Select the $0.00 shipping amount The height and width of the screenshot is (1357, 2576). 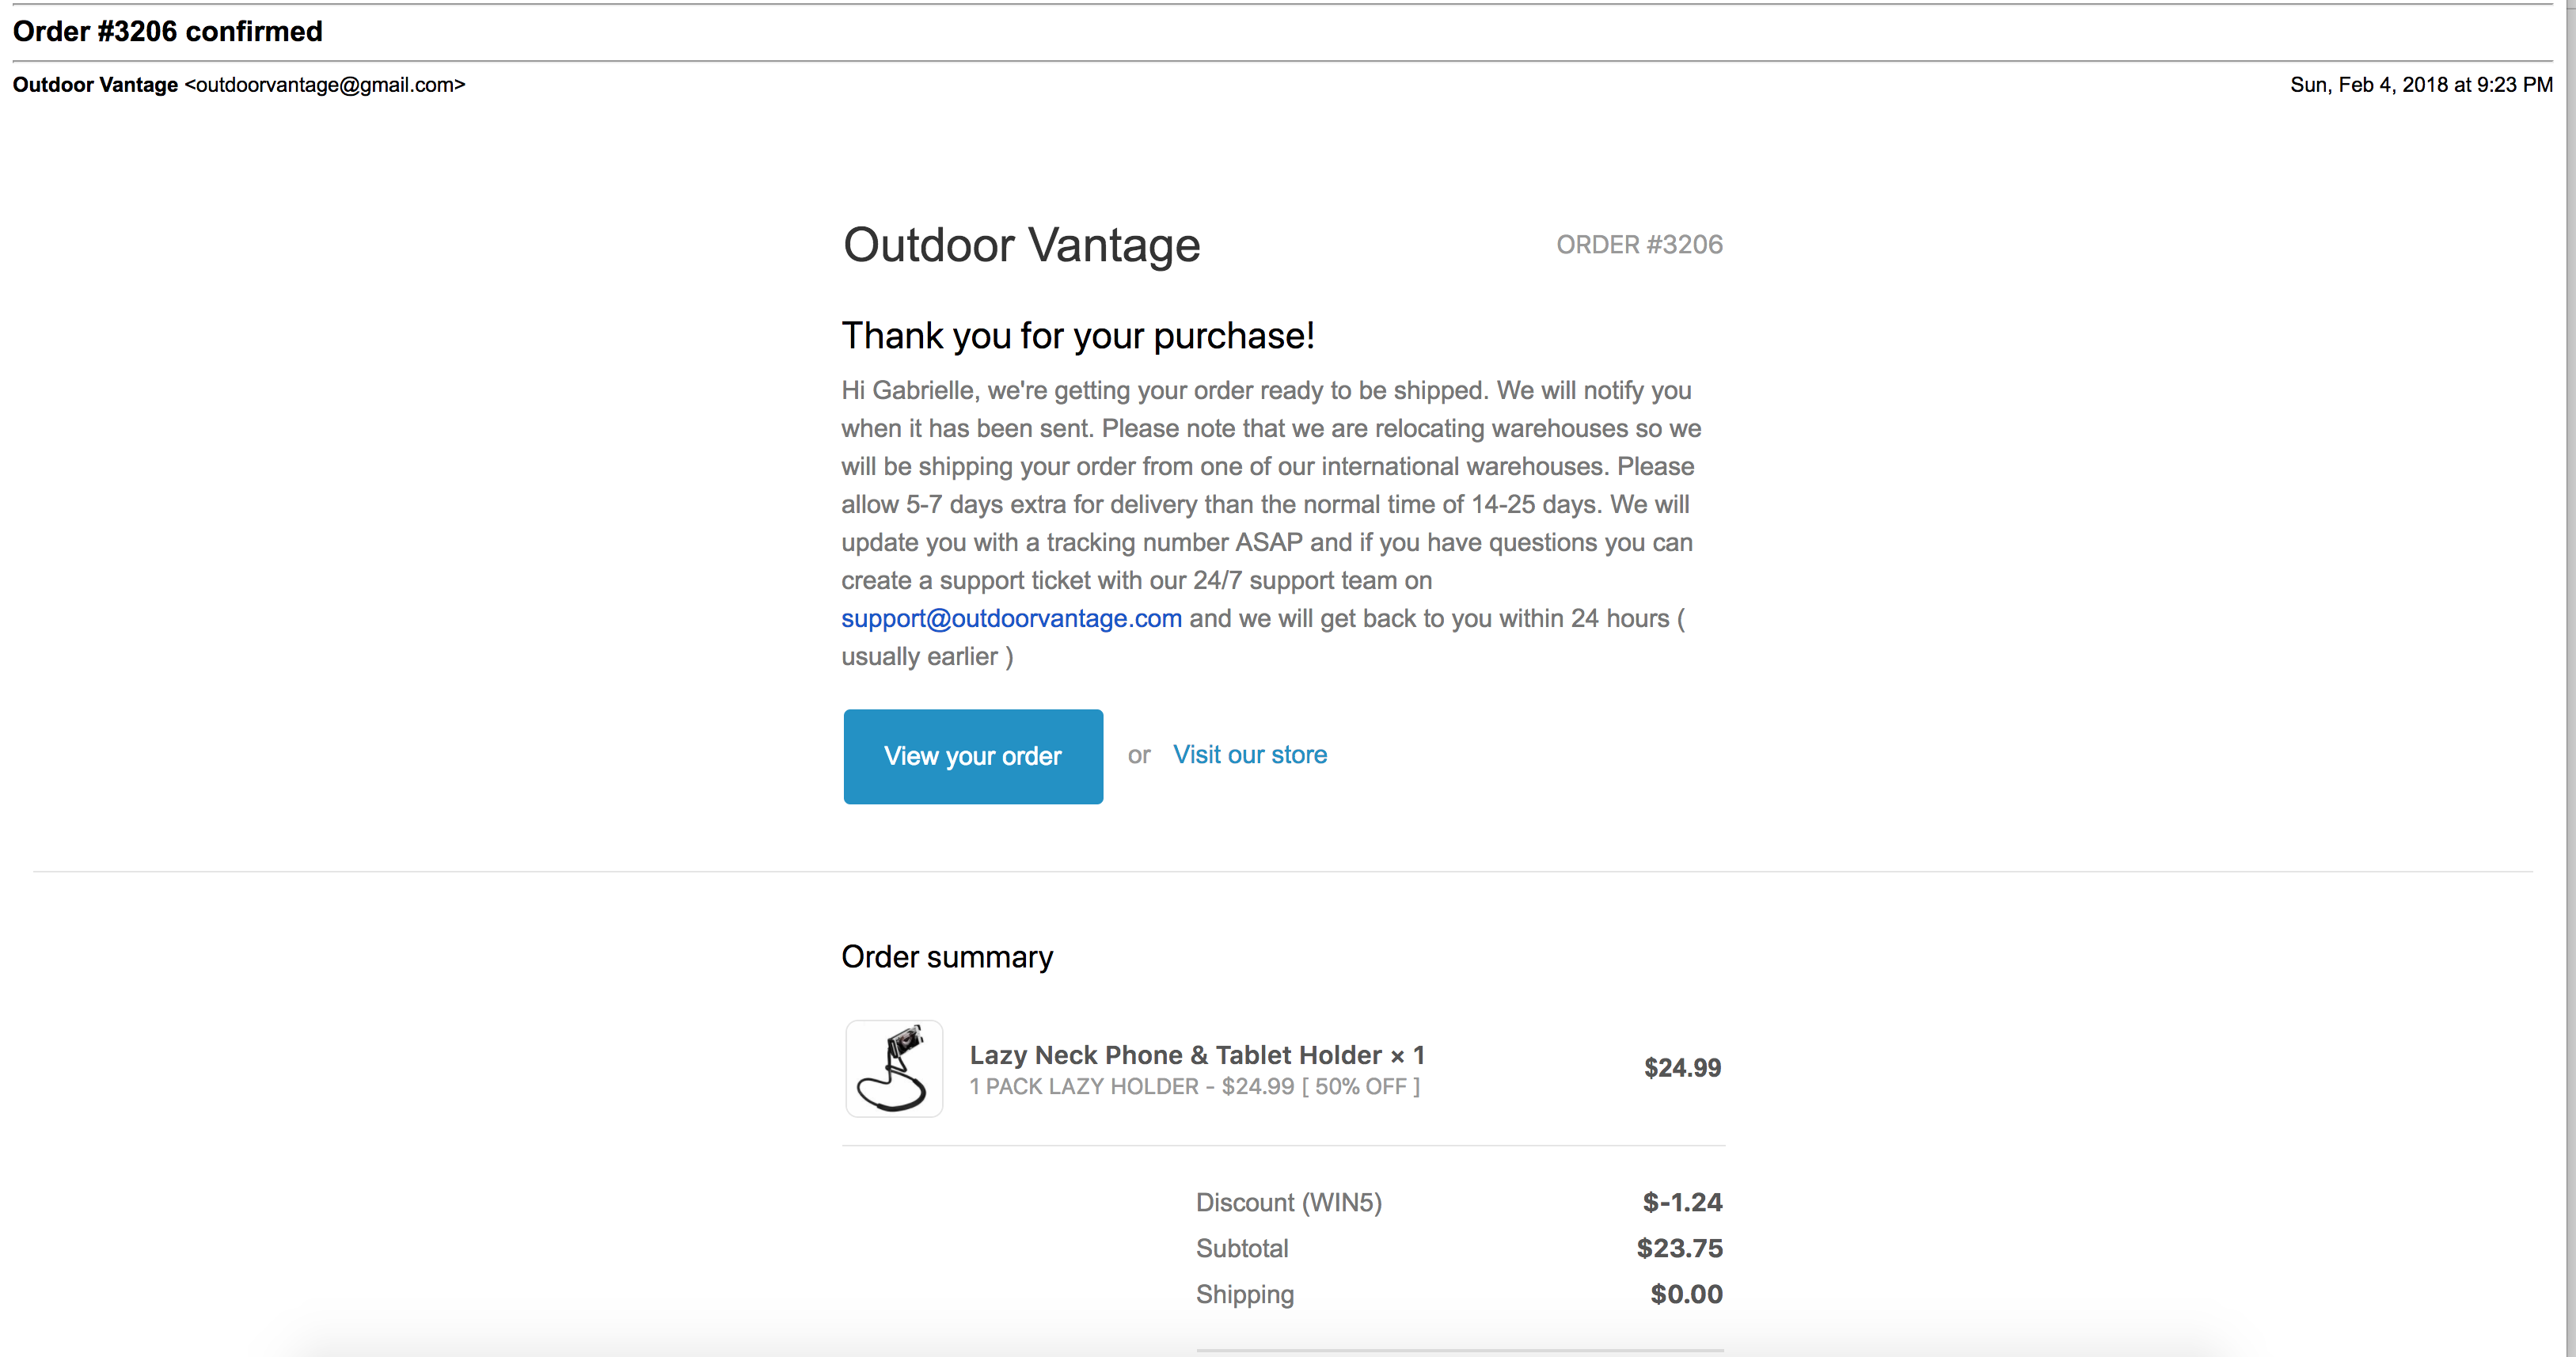pyautogui.click(x=1686, y=1294)
